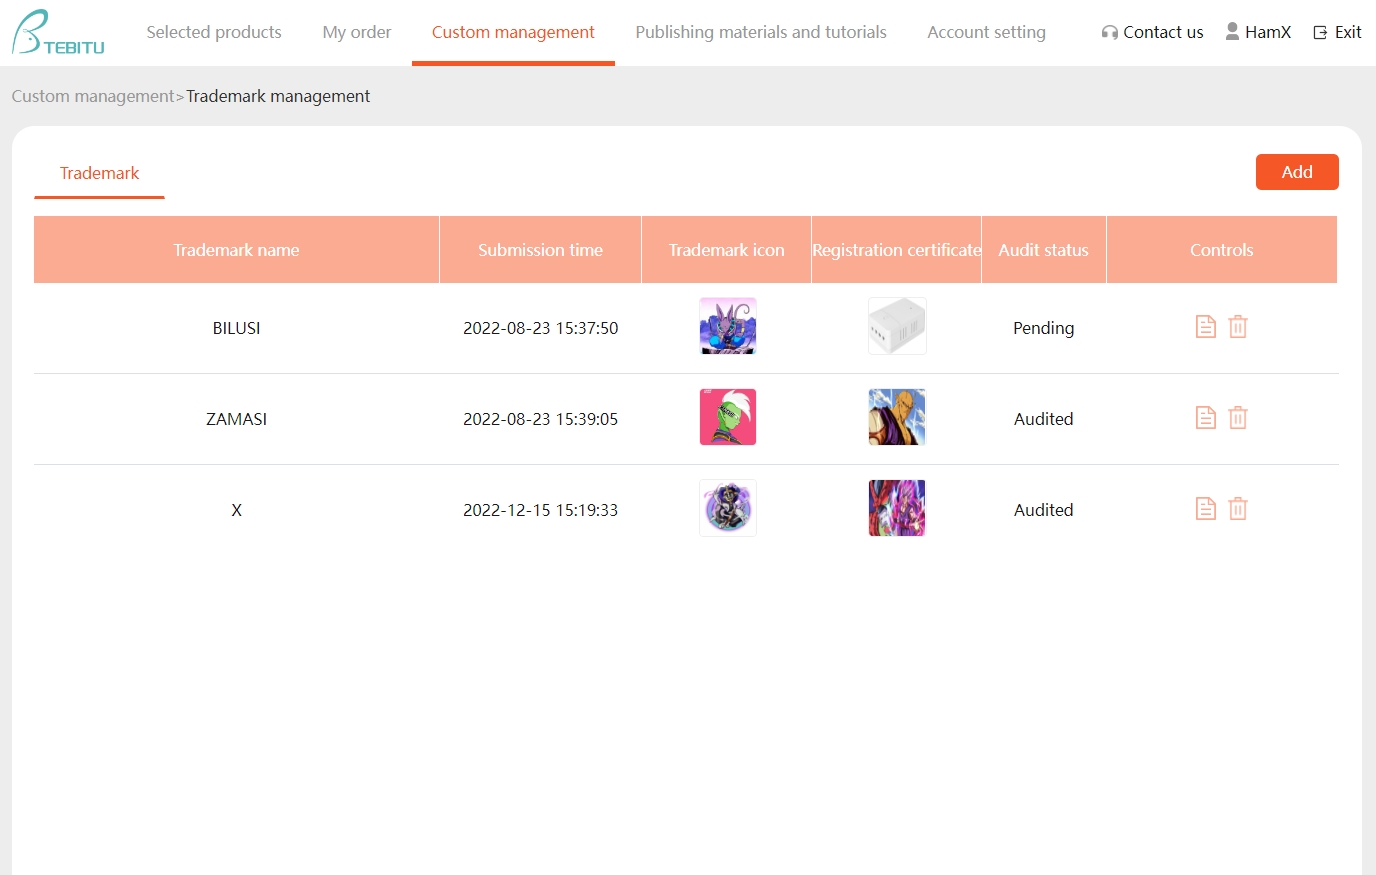Select the Trademark tab

click(x=98, y=172)
